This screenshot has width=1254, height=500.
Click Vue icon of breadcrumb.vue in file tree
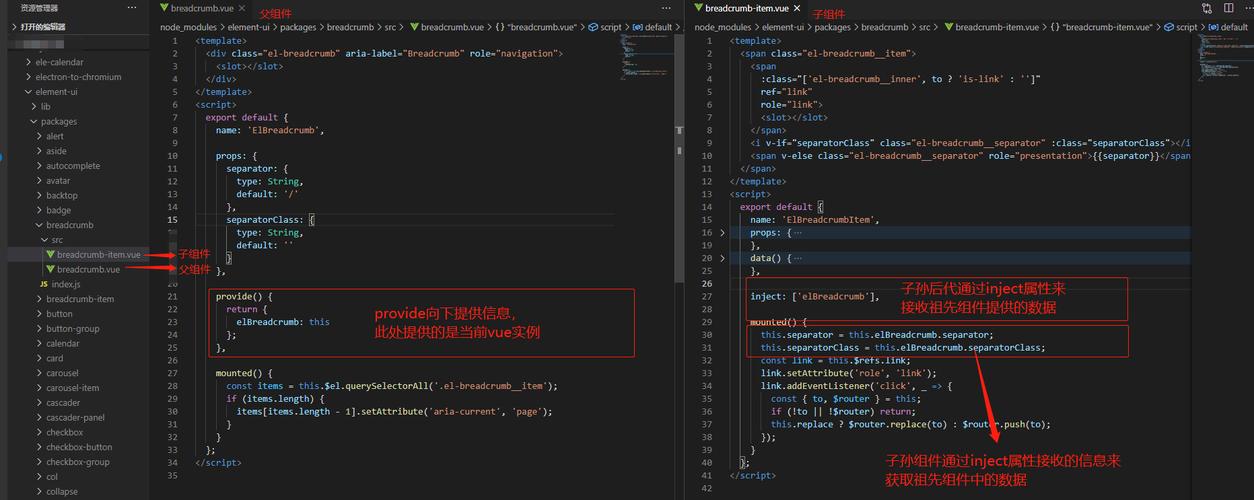pos(50,270)
